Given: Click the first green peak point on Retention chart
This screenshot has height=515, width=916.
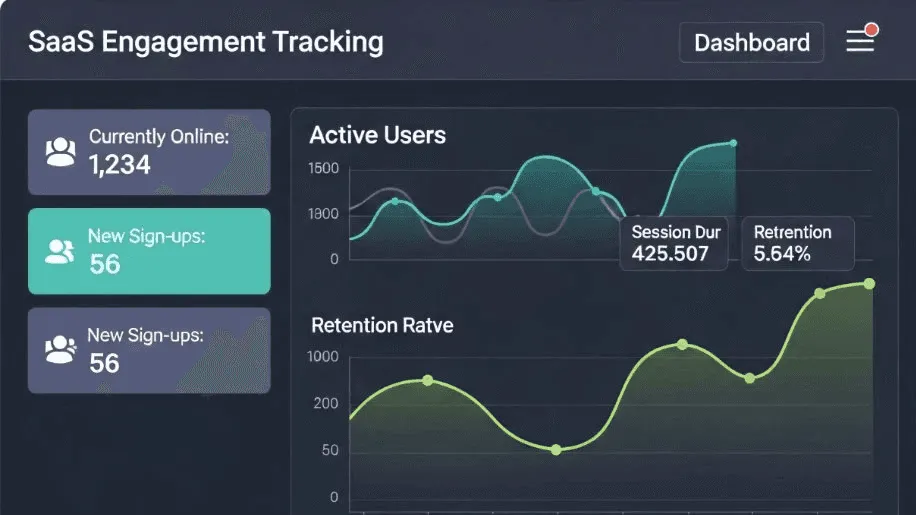Looking at the screenshot, I should pyautogui.click(x=428, y=380).
